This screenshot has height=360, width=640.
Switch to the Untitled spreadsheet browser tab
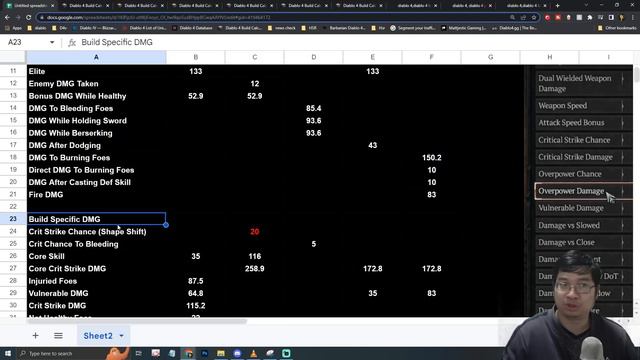[29, 6]
